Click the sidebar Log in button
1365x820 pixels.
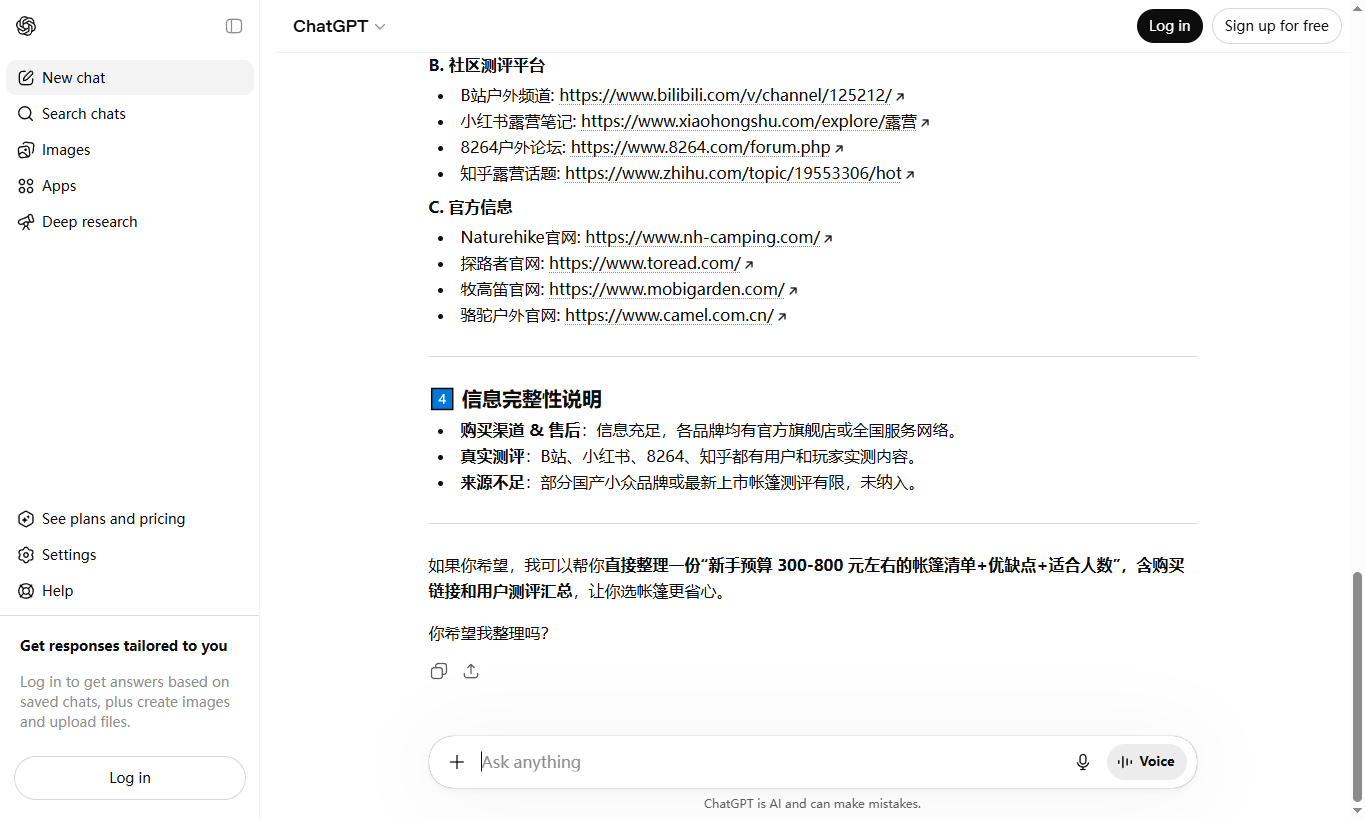point(130,778)
